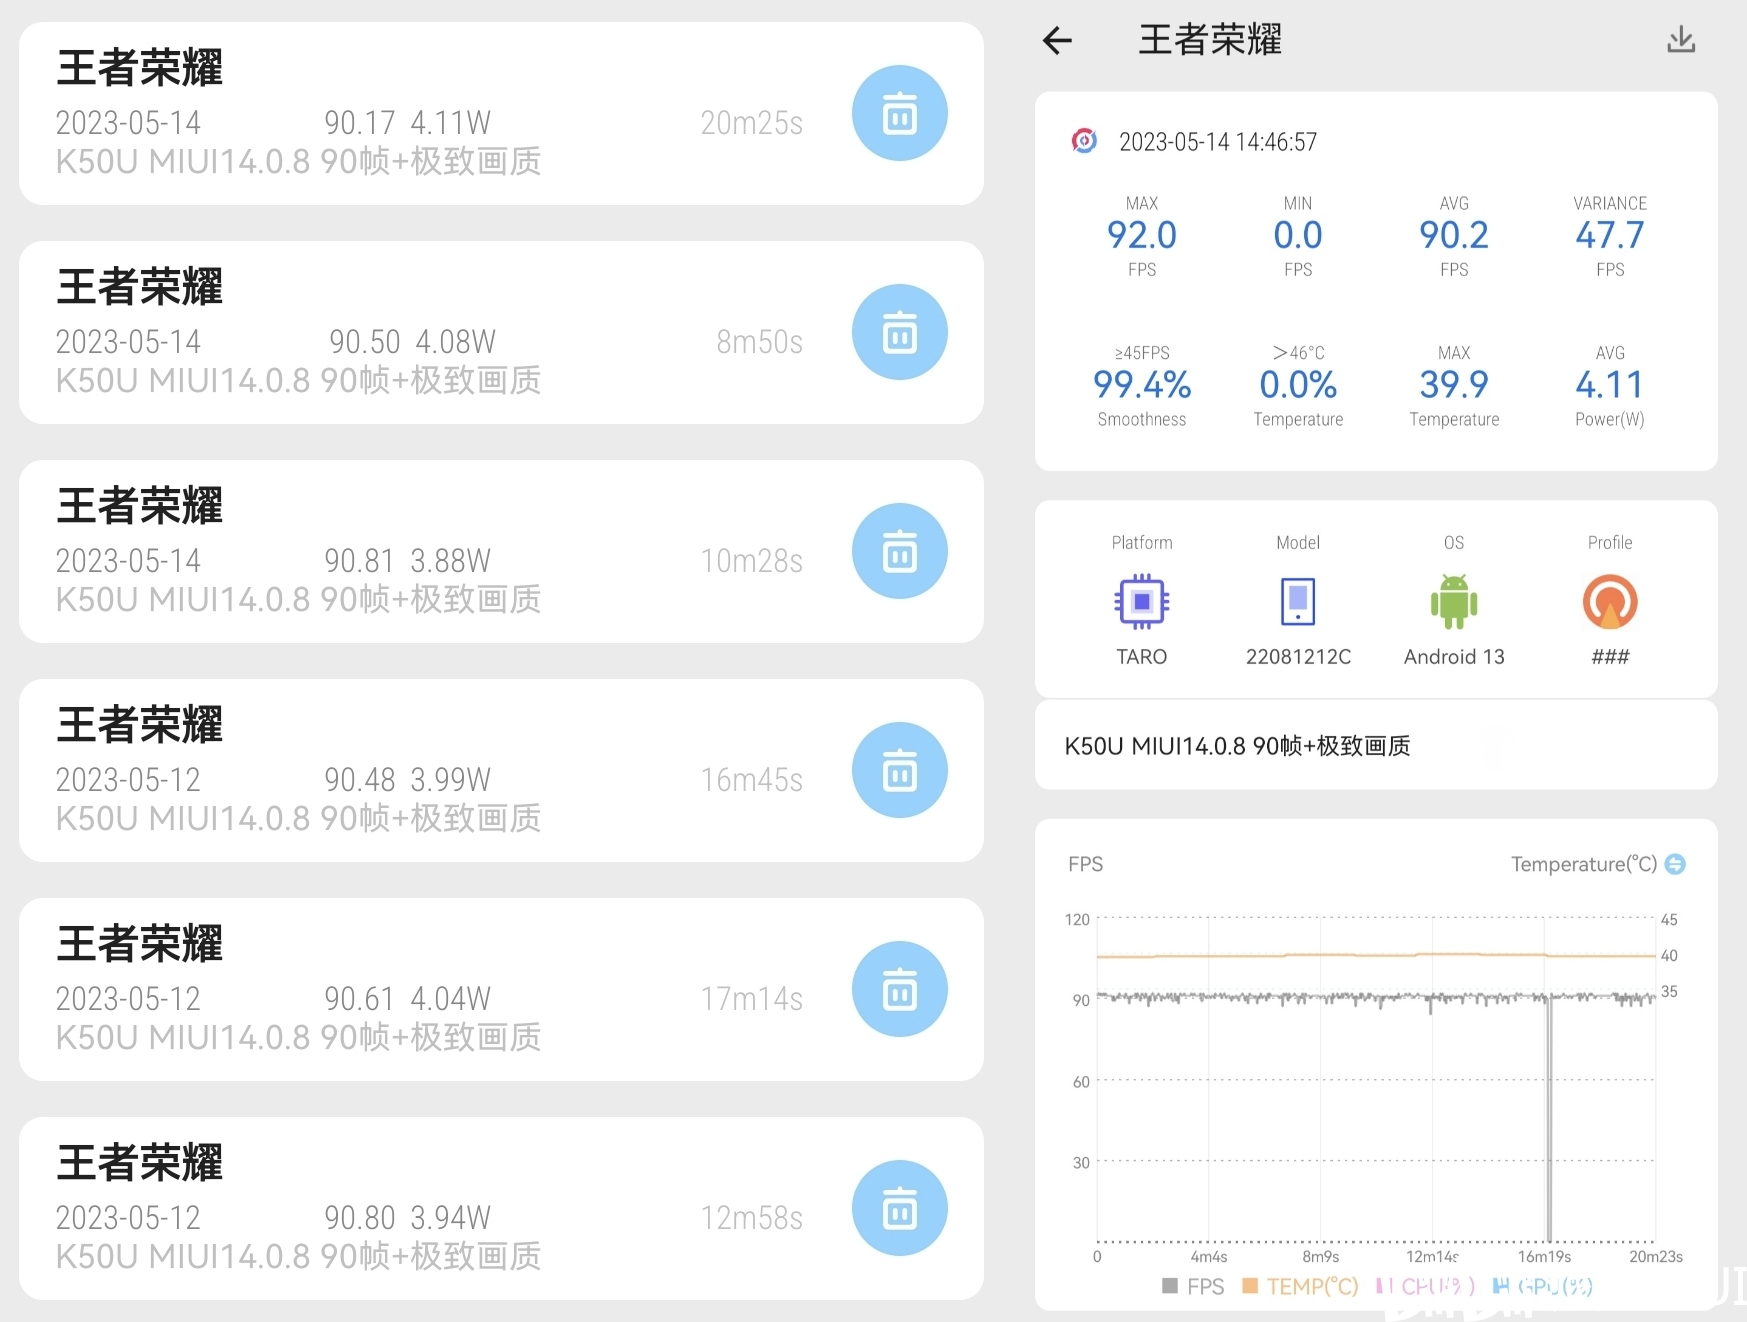
Task: Open the record with 90.80 3.94W
Action: point(501,1209)
